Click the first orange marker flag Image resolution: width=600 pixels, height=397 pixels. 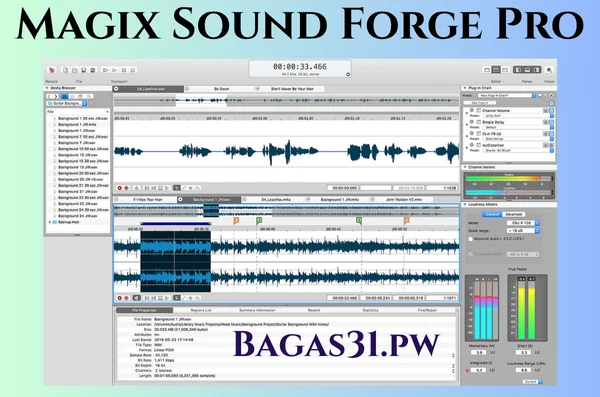tap(236, 221)
